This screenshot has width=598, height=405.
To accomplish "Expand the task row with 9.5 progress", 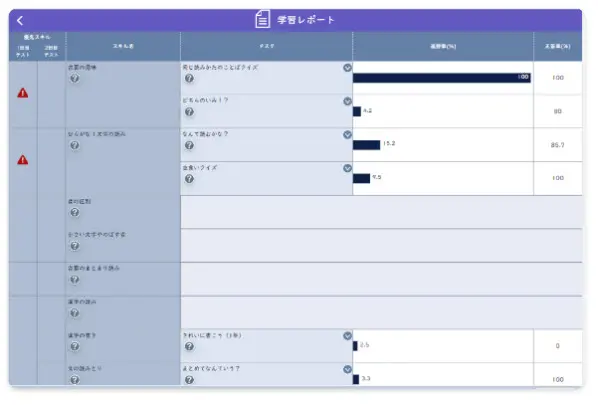I will pyautogui.click(x=347, y=168).
